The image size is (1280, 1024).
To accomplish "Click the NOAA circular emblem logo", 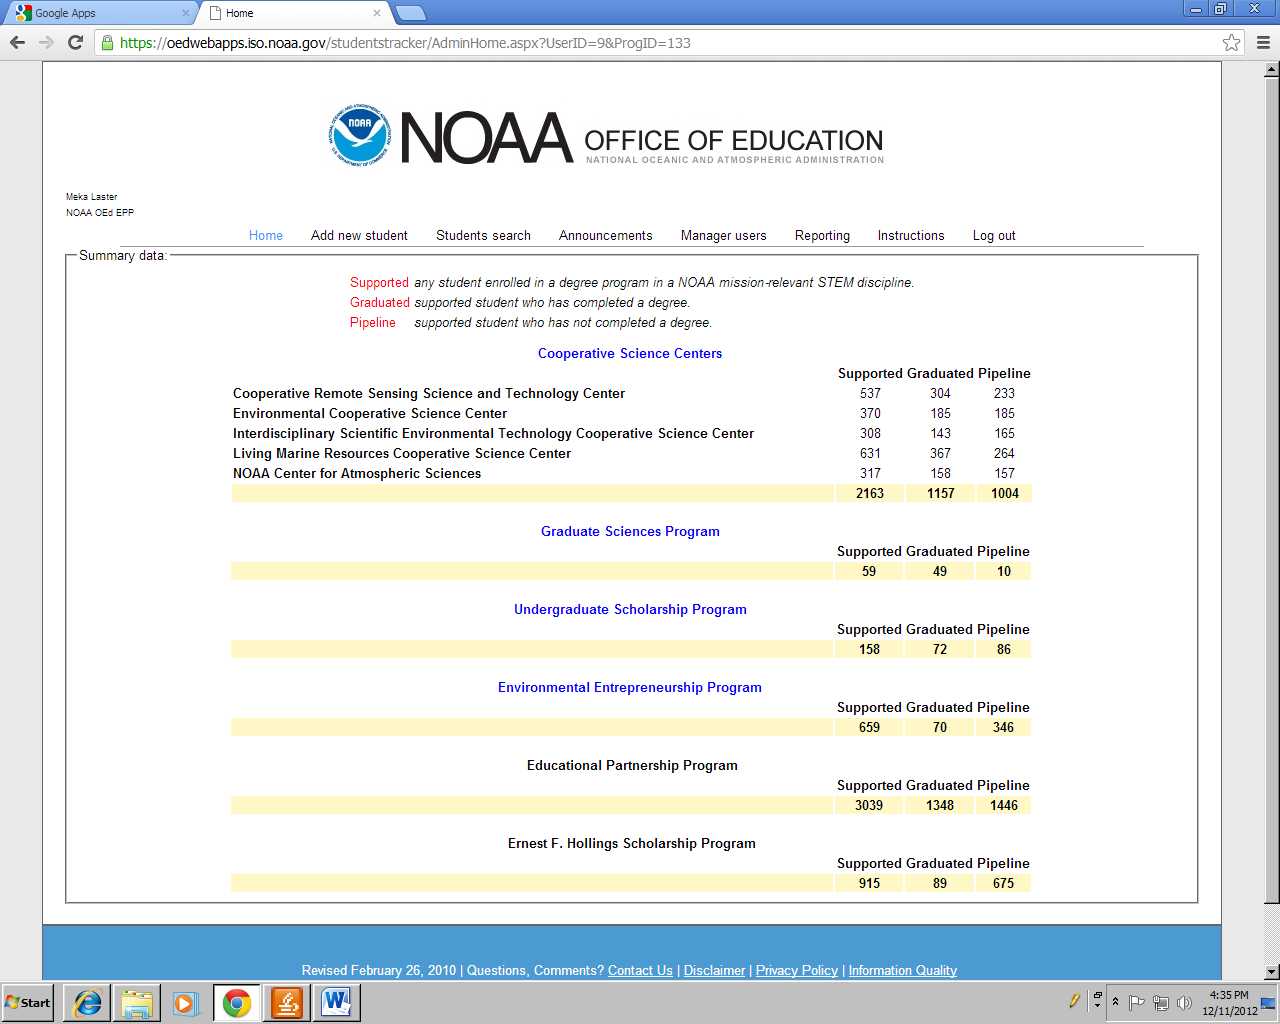I will [x=360, y=136].
